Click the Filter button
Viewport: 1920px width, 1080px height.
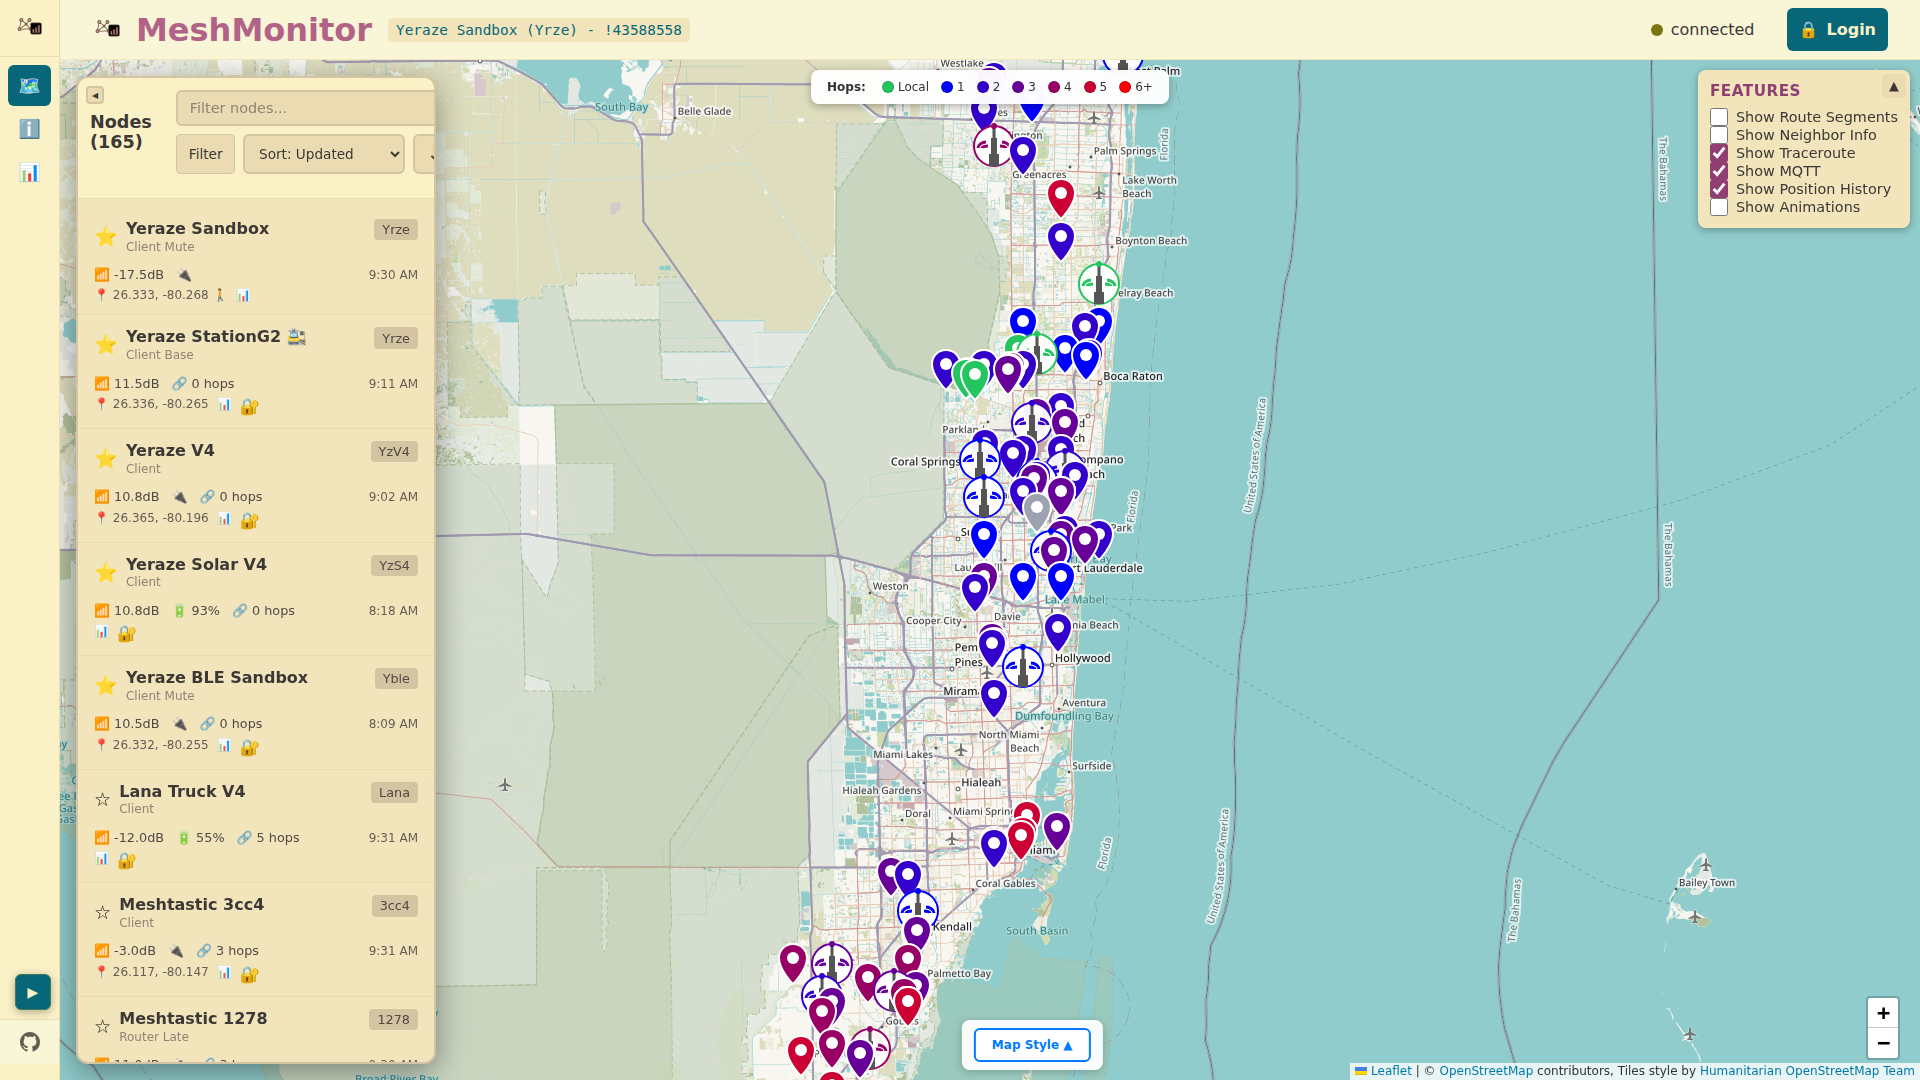(x=205, y=154)
